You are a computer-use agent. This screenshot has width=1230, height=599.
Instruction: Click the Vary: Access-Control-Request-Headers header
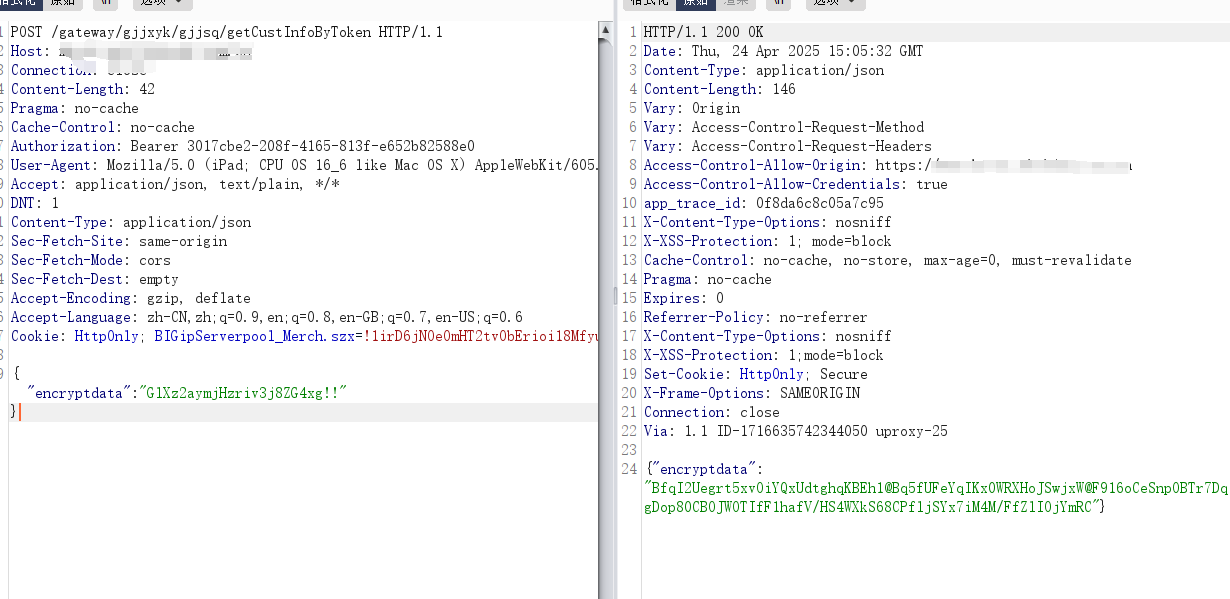click(788, 146)
